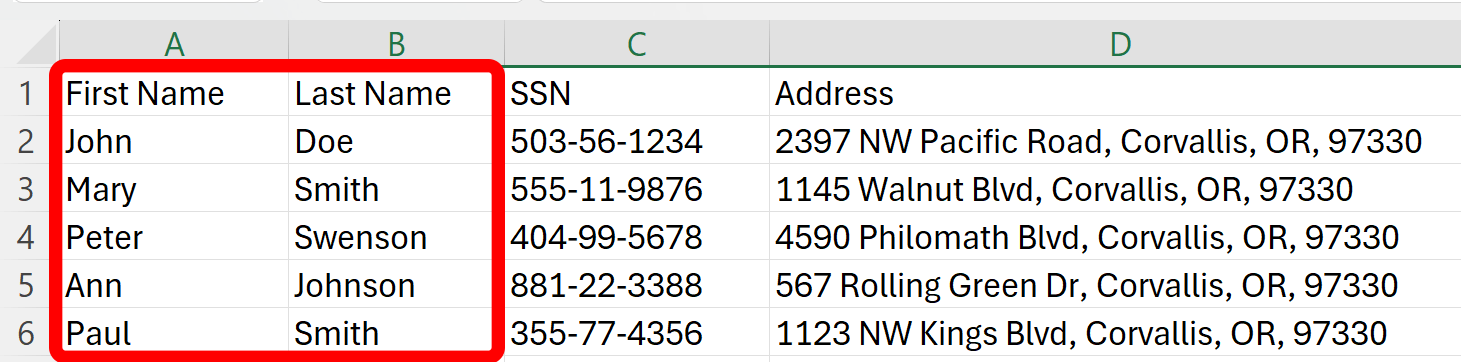Select the SSN cell '555-11-9876'
The height and width of the screenshot is (362, 1461).
(637, 189)
